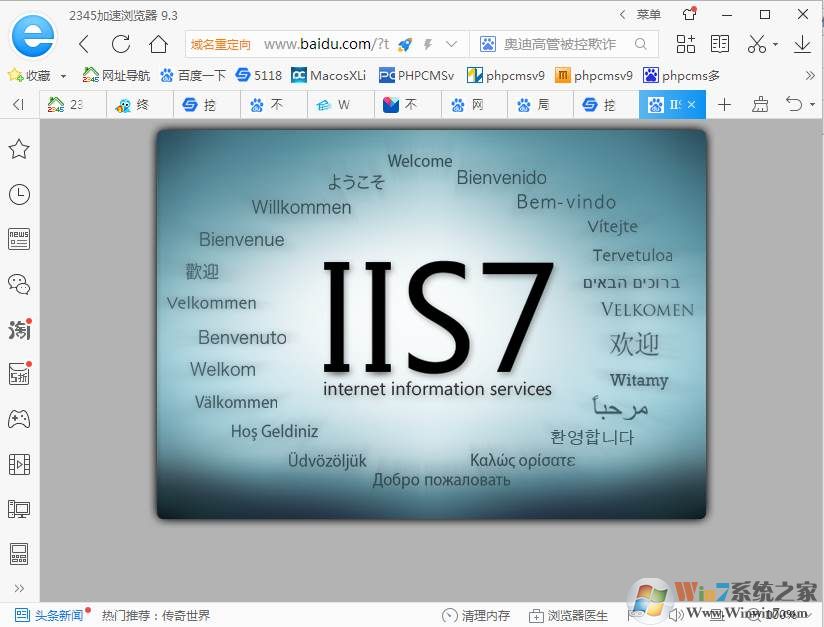
Task: Expand the undo closed tab dropdown
Action: click(x=812, y=105)
